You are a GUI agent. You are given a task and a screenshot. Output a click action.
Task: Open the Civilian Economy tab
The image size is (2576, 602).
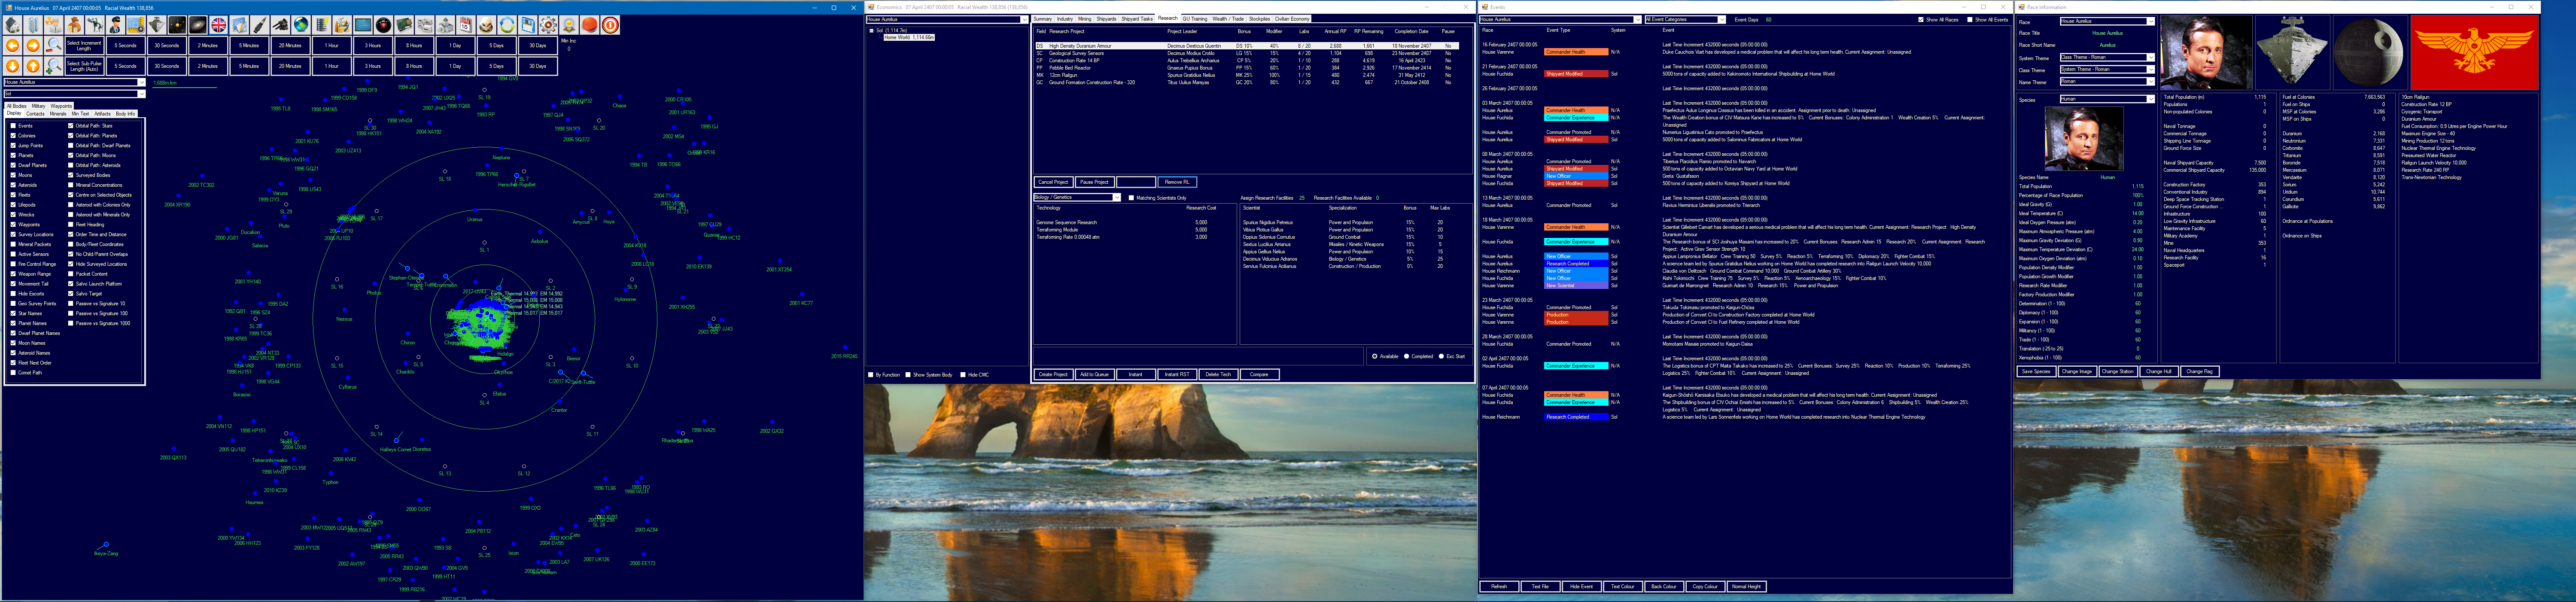(x=1292, y=19)
